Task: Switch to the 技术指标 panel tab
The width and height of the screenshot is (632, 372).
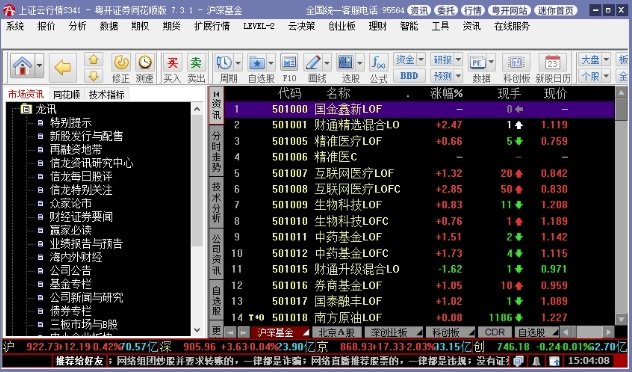Action: (107, 95)
